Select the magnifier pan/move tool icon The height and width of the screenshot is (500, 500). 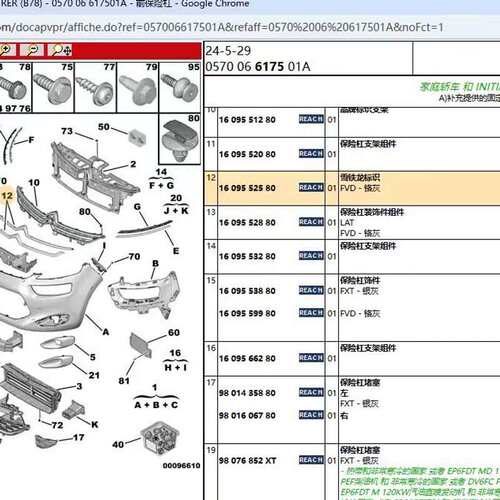61,50
